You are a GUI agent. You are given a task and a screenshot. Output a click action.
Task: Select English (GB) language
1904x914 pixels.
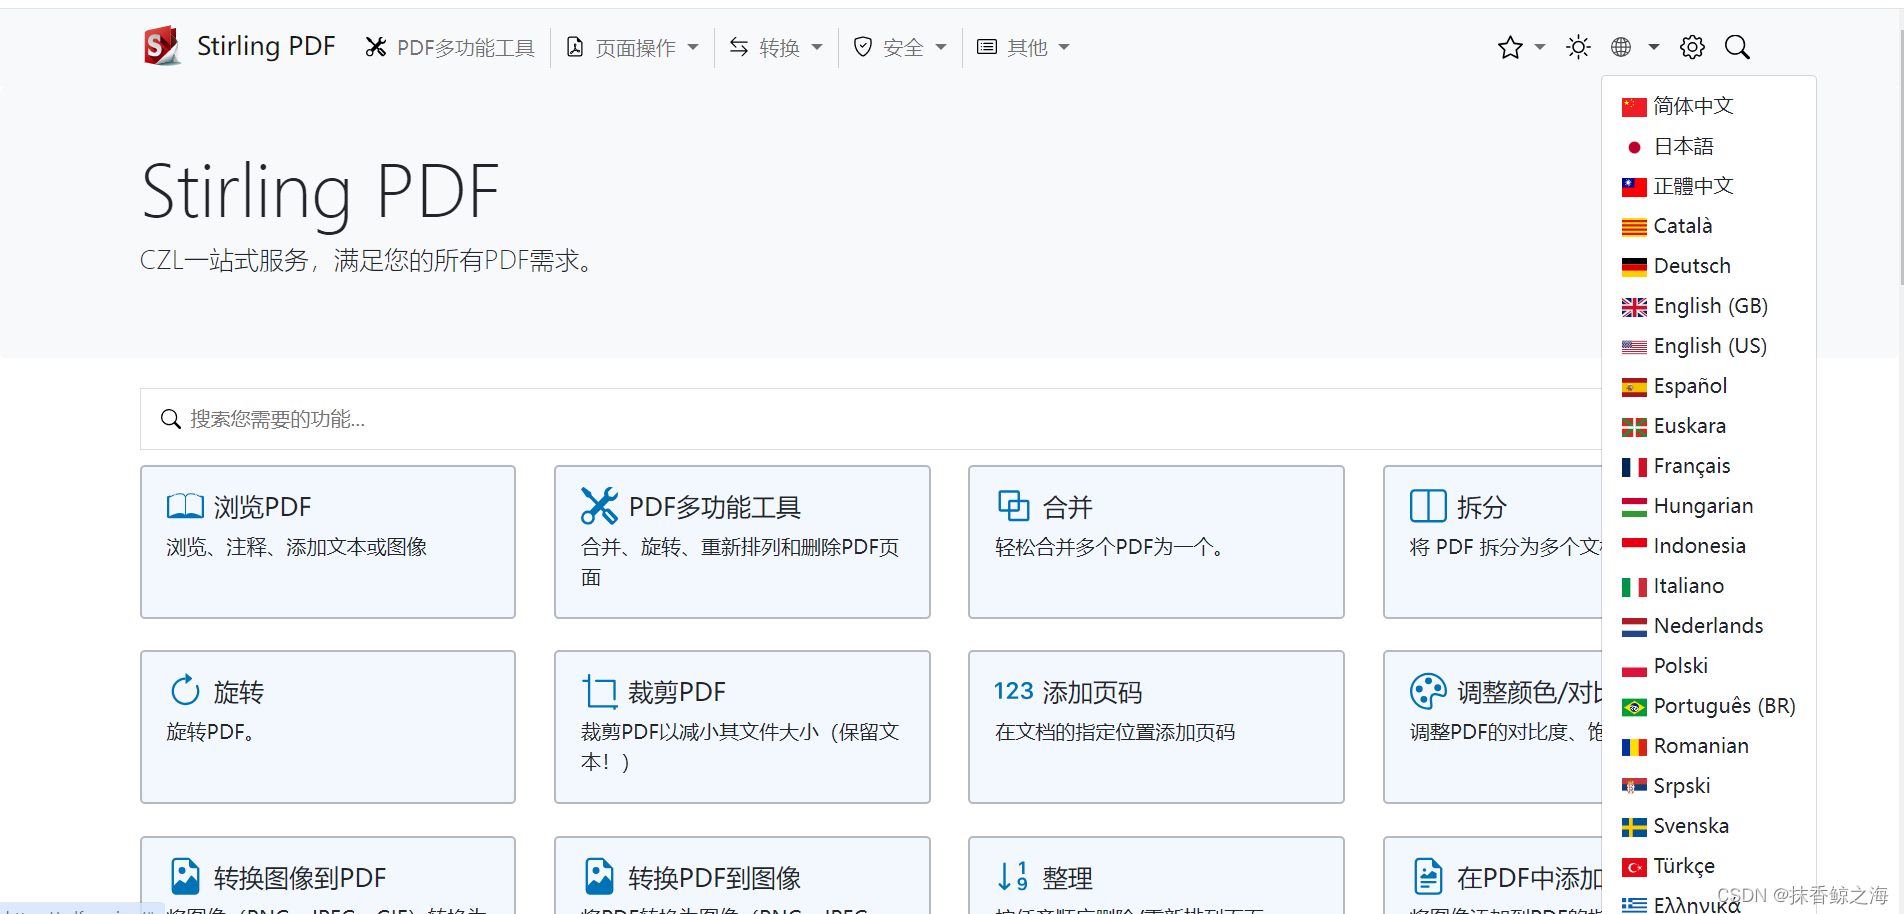1708,306
